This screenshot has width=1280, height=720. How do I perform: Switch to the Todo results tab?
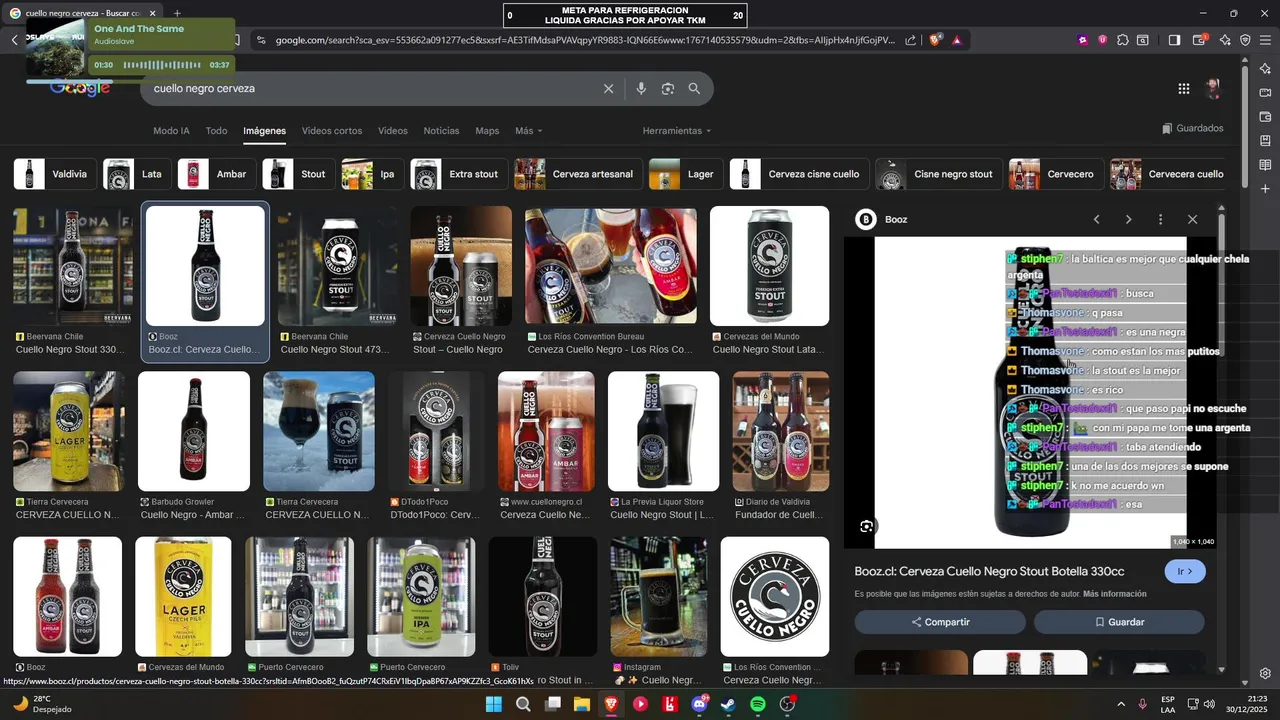coord(216,131)
